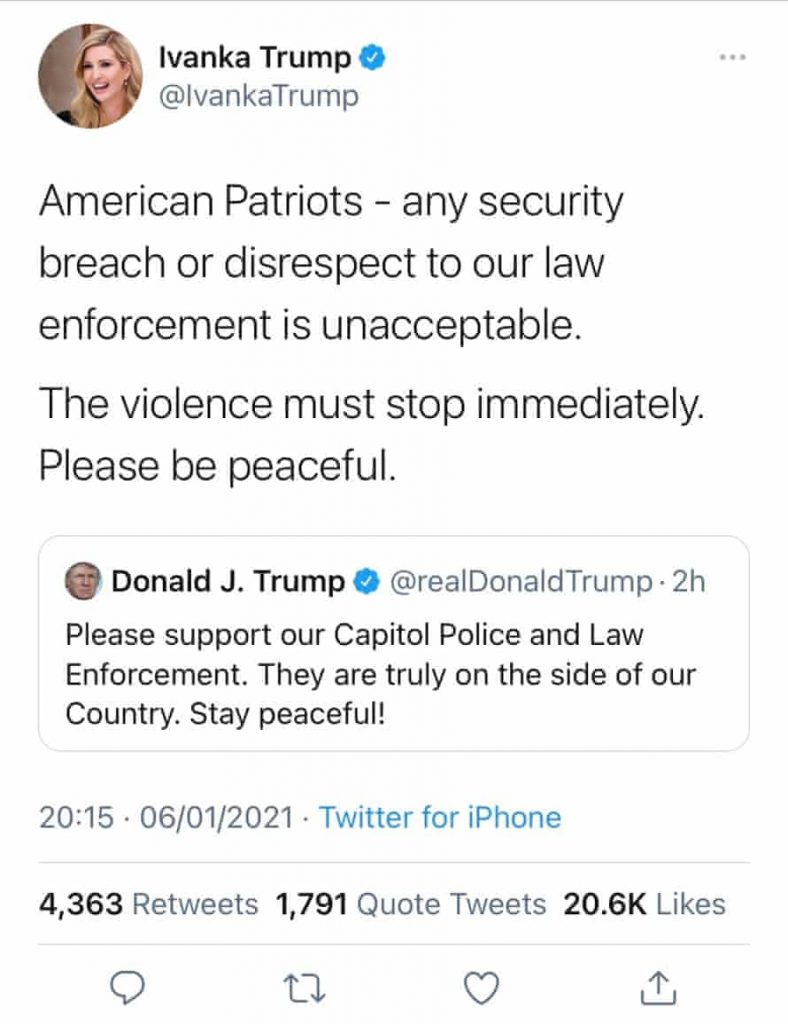Image resolution: width=788 pixels, height=1024 pixels.
Task: Tap Donald J. Trump's small avatar
Action: click(84, 581)
